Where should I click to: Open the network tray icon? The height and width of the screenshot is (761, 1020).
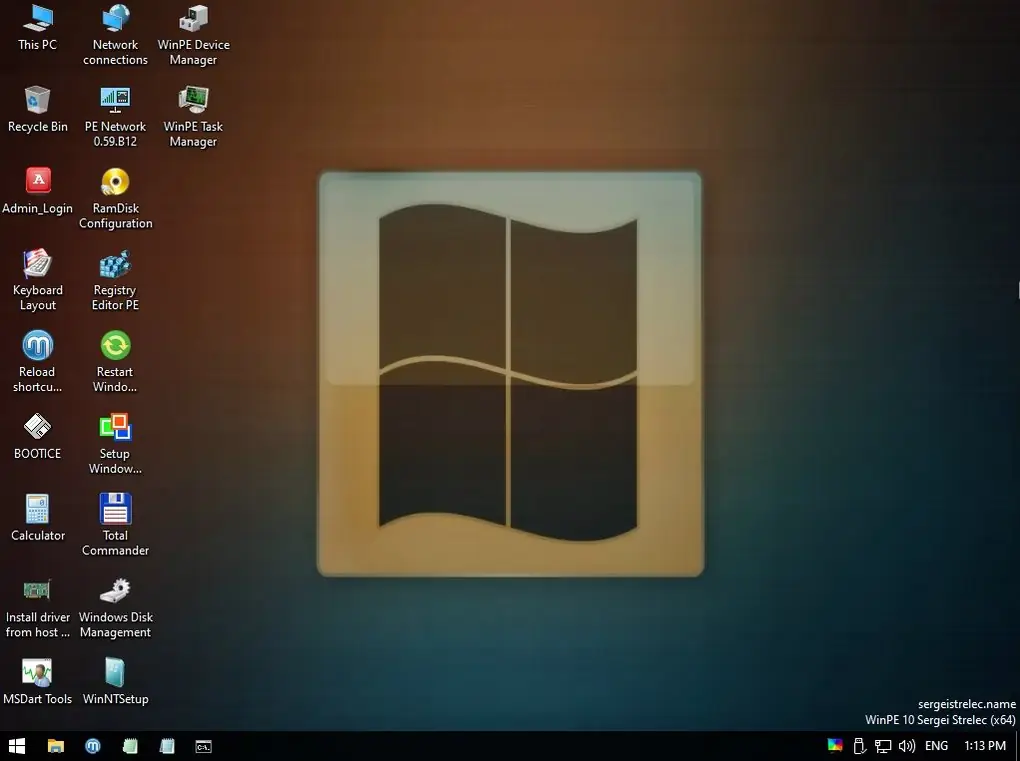[x=883, y=746]
